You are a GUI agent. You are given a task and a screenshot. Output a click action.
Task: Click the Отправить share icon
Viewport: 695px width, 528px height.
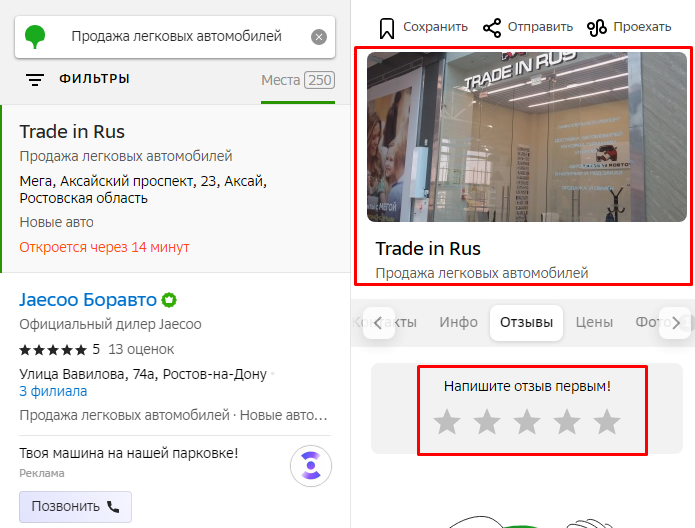(492, 28)
